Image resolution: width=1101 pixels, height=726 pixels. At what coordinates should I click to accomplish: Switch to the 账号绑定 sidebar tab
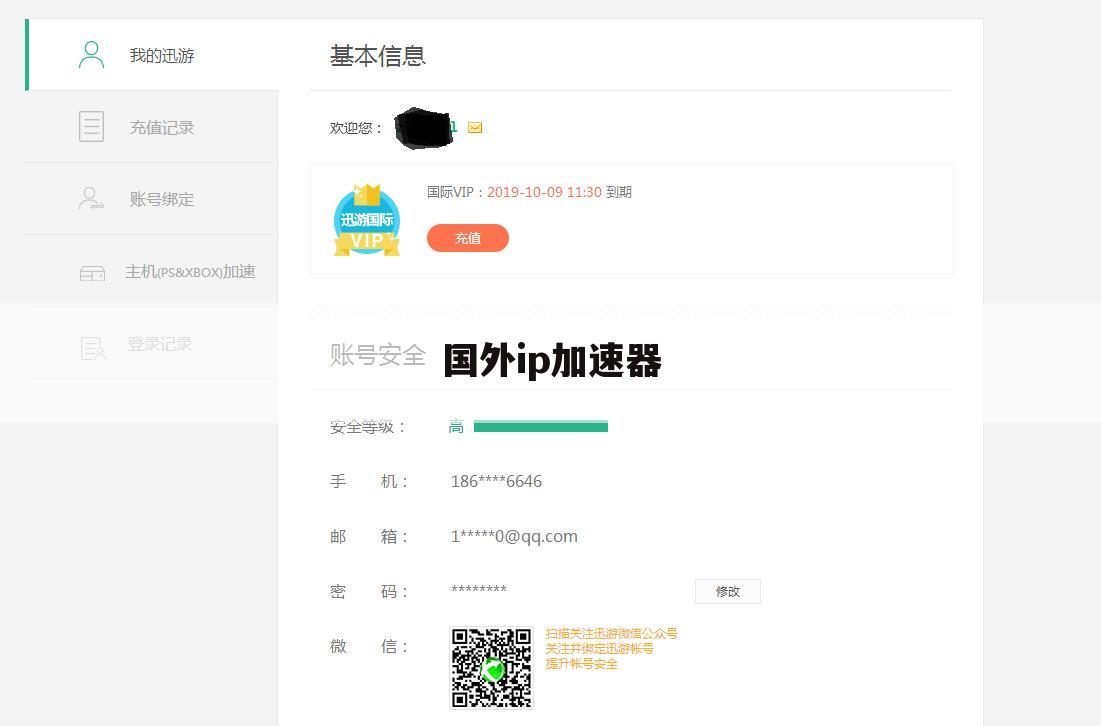152,199
